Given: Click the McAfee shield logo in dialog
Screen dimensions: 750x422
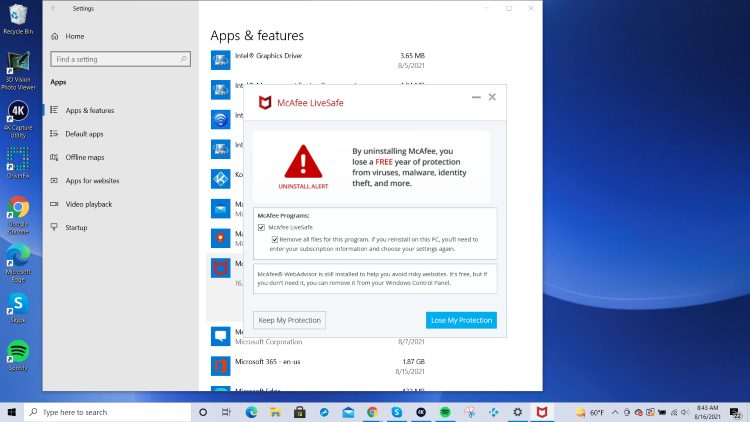Looking at the screenshot, I should tap(265, 102).
